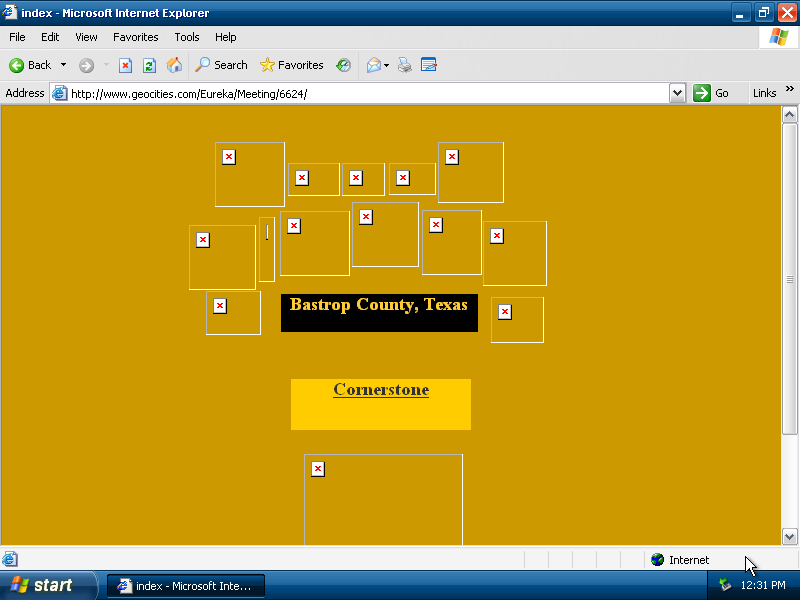Screen dimensions: 800x600
Task: Follow the Cornerstone link
Action: 381,389
